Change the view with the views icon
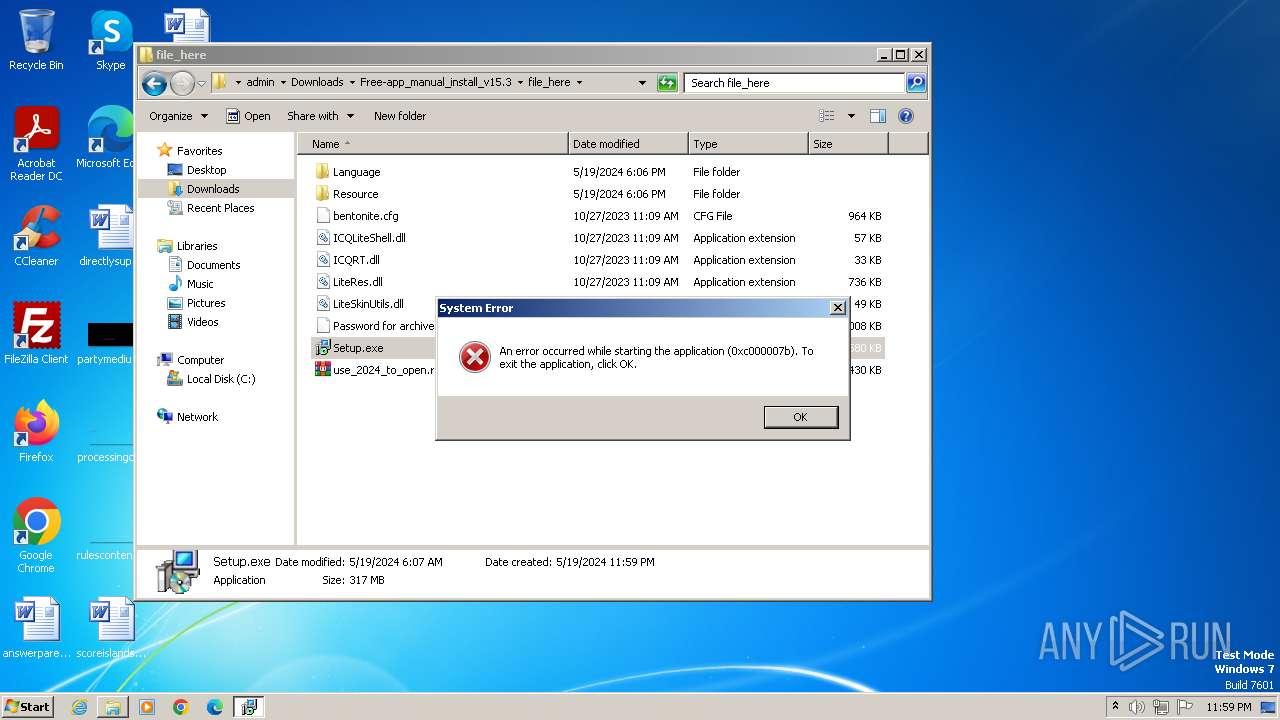This screenshot has width=1280, height=720. coord(827,116)
